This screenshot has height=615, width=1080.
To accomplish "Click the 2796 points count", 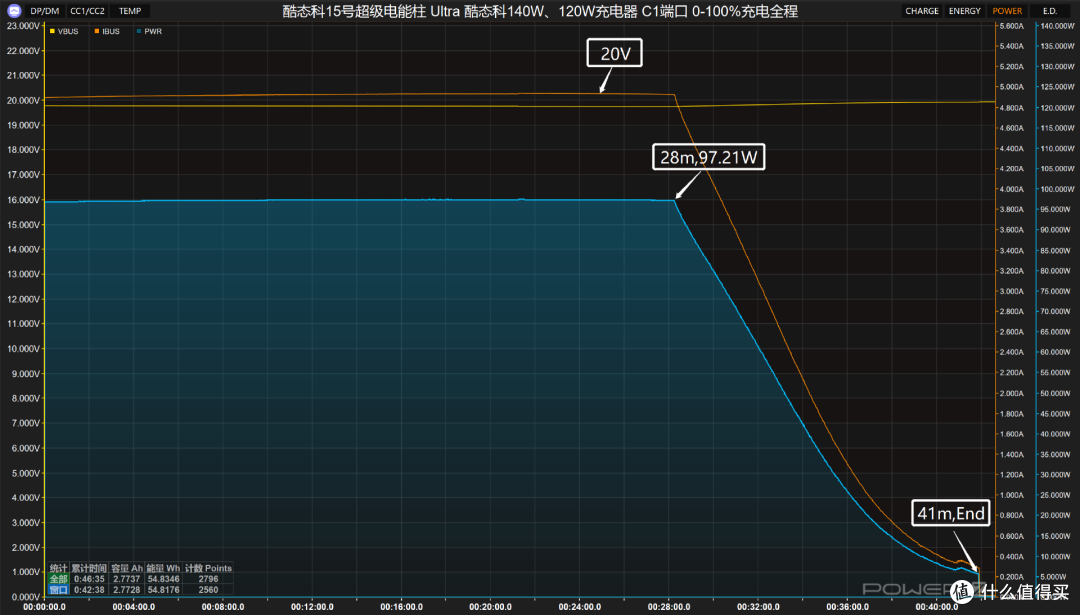I will [208, 579].
